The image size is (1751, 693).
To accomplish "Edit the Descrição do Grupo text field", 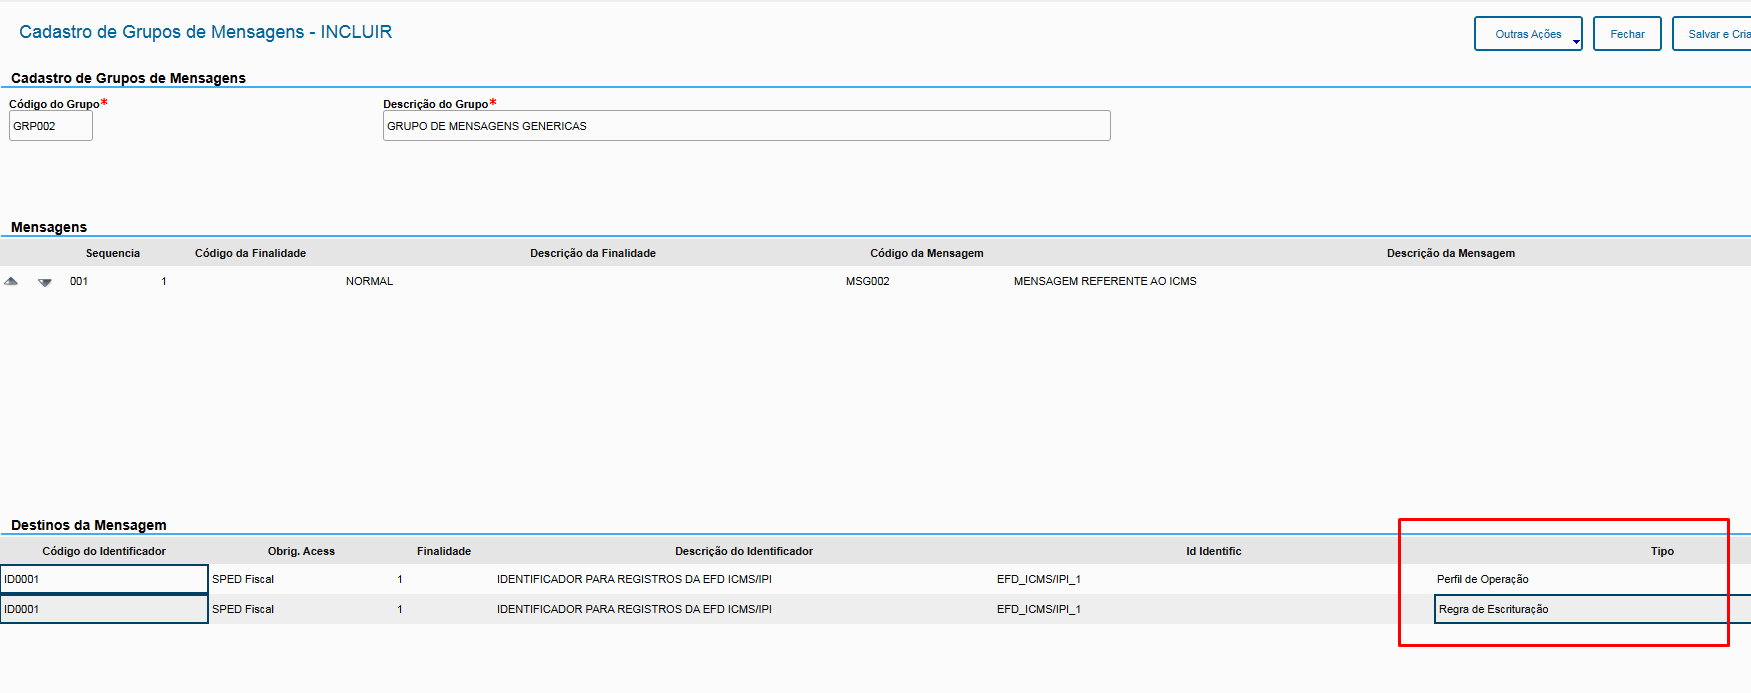I will [746, 126].
